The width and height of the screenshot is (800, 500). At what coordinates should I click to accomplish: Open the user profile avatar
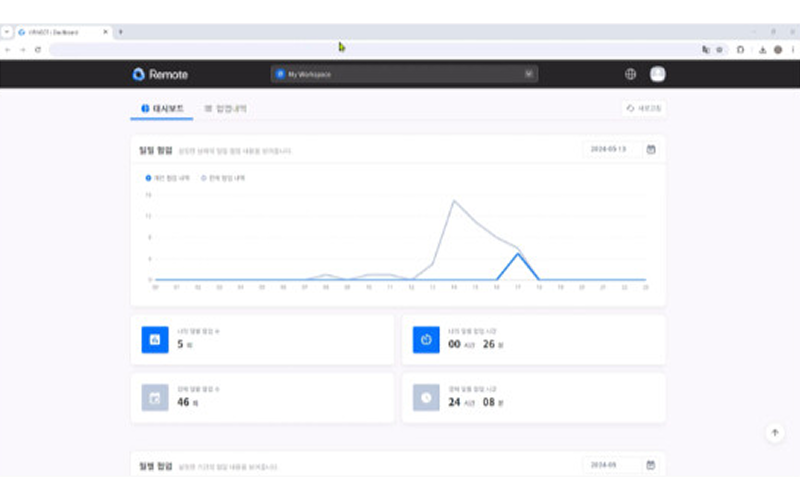[657, 74]
